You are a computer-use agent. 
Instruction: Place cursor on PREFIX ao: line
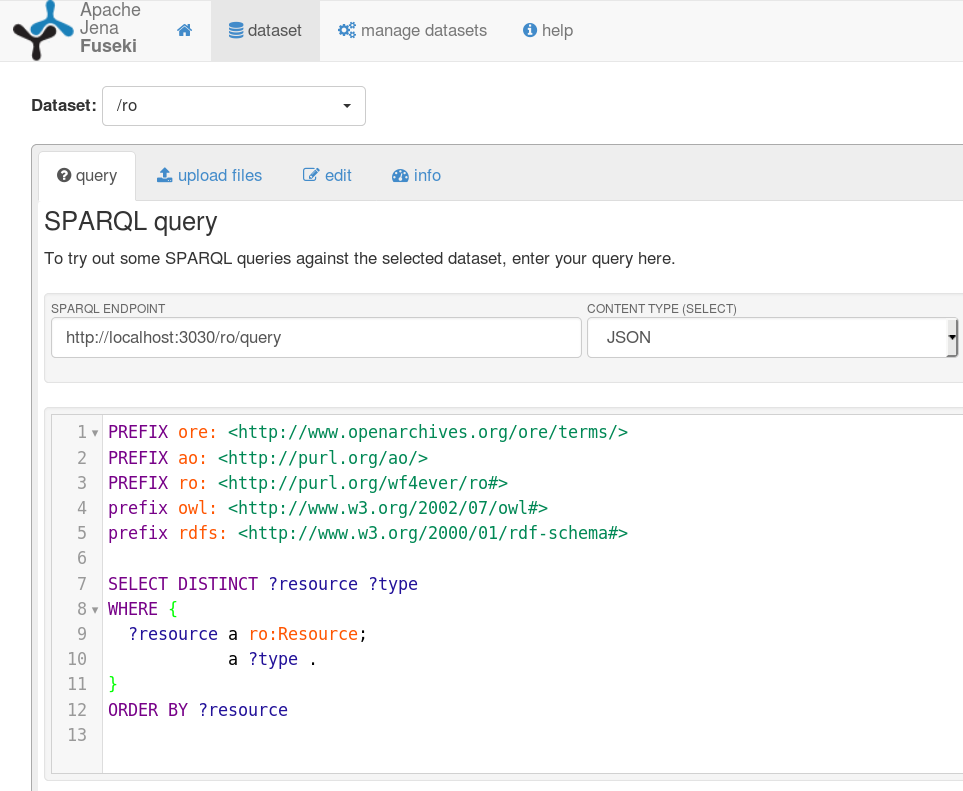(x=268, y=458)
